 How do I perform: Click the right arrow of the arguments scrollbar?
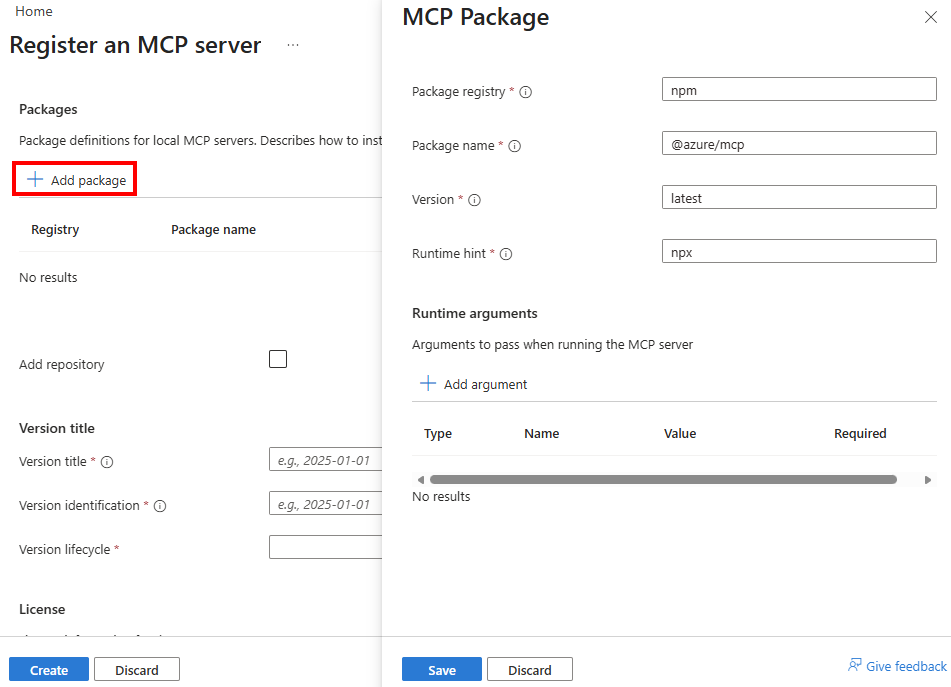(x=927, y=479)
